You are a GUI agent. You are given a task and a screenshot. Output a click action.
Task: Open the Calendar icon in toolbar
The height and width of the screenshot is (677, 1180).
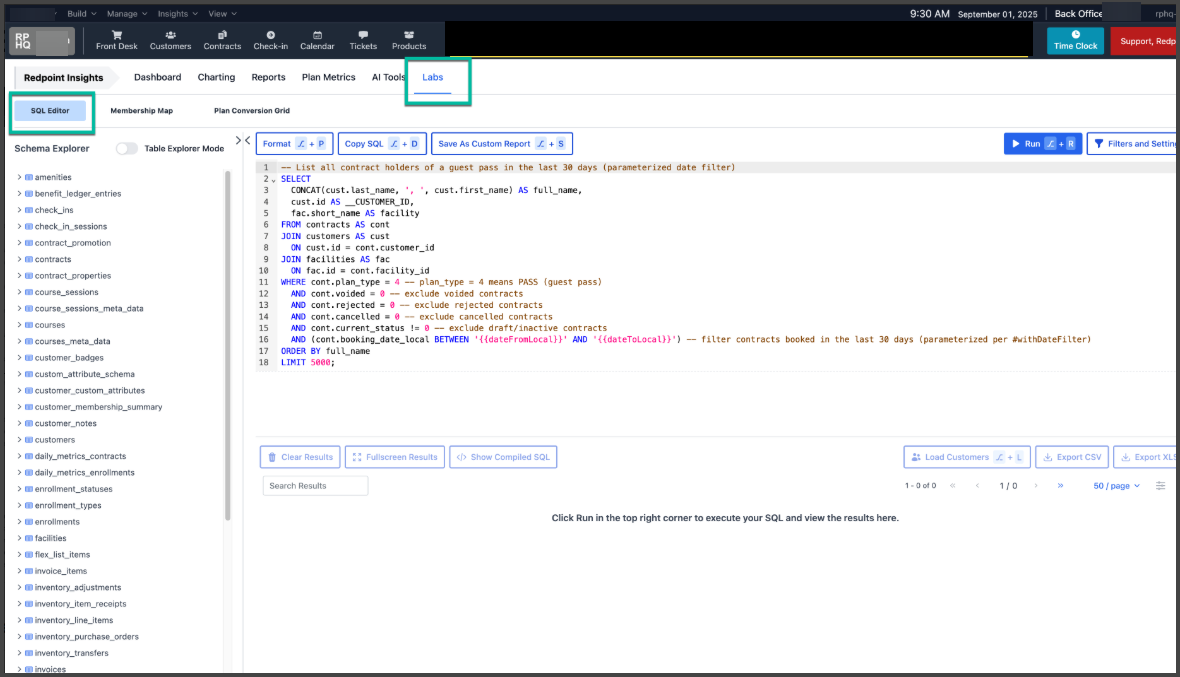tap(317, 35)
